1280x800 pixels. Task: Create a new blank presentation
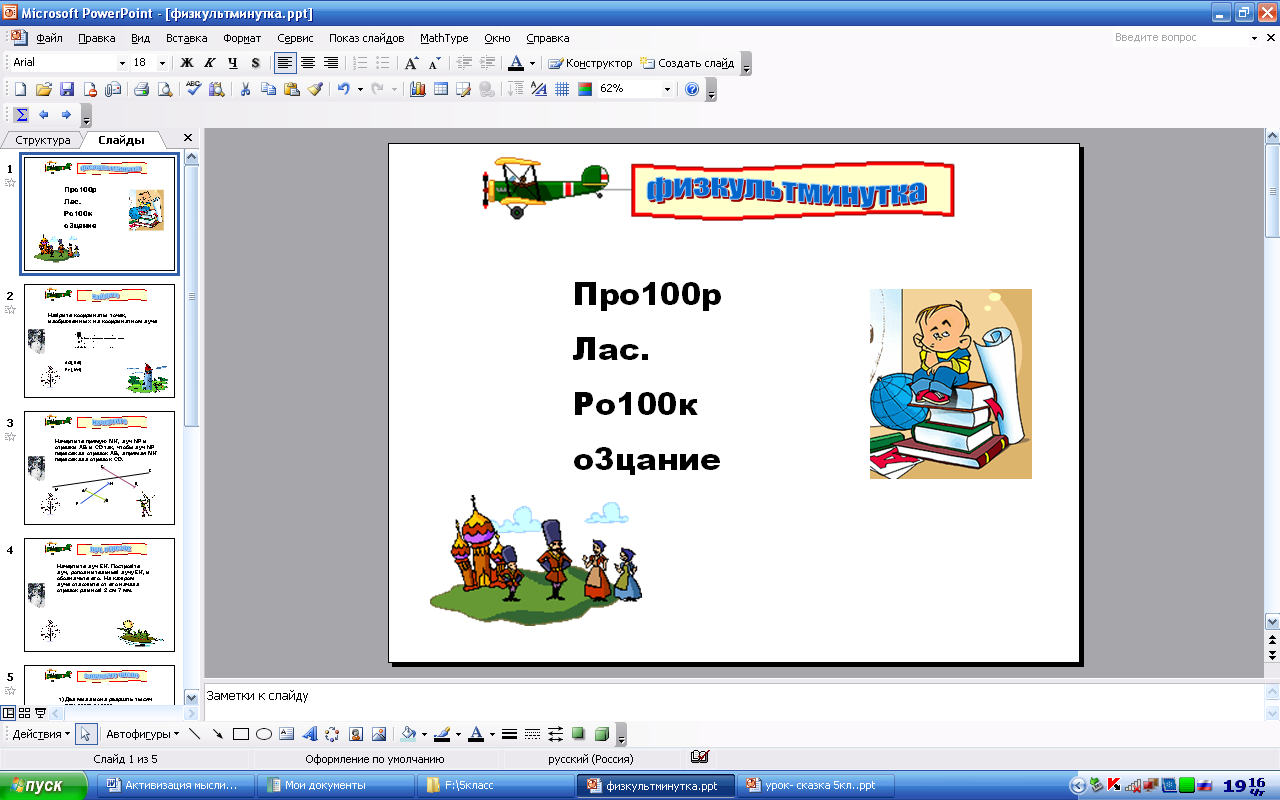click(20, 89)
